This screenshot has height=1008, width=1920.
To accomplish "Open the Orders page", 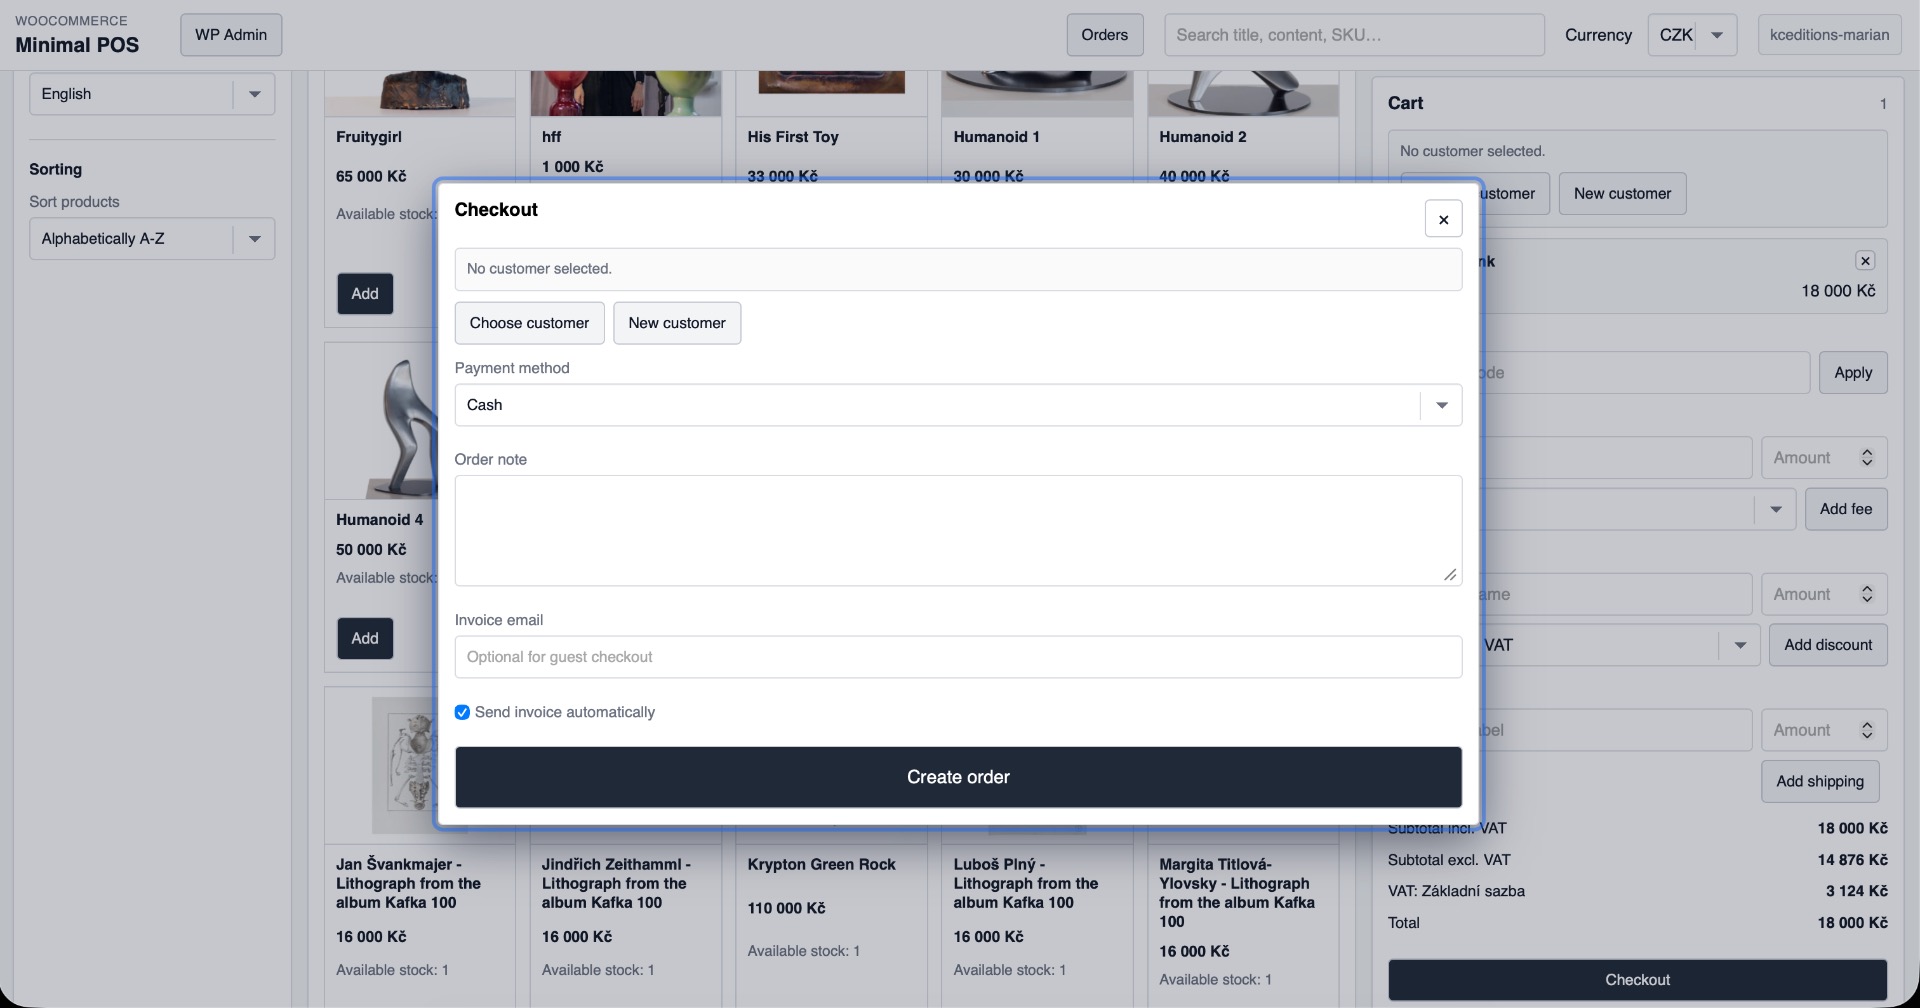I will click(x=1104, y=35).
